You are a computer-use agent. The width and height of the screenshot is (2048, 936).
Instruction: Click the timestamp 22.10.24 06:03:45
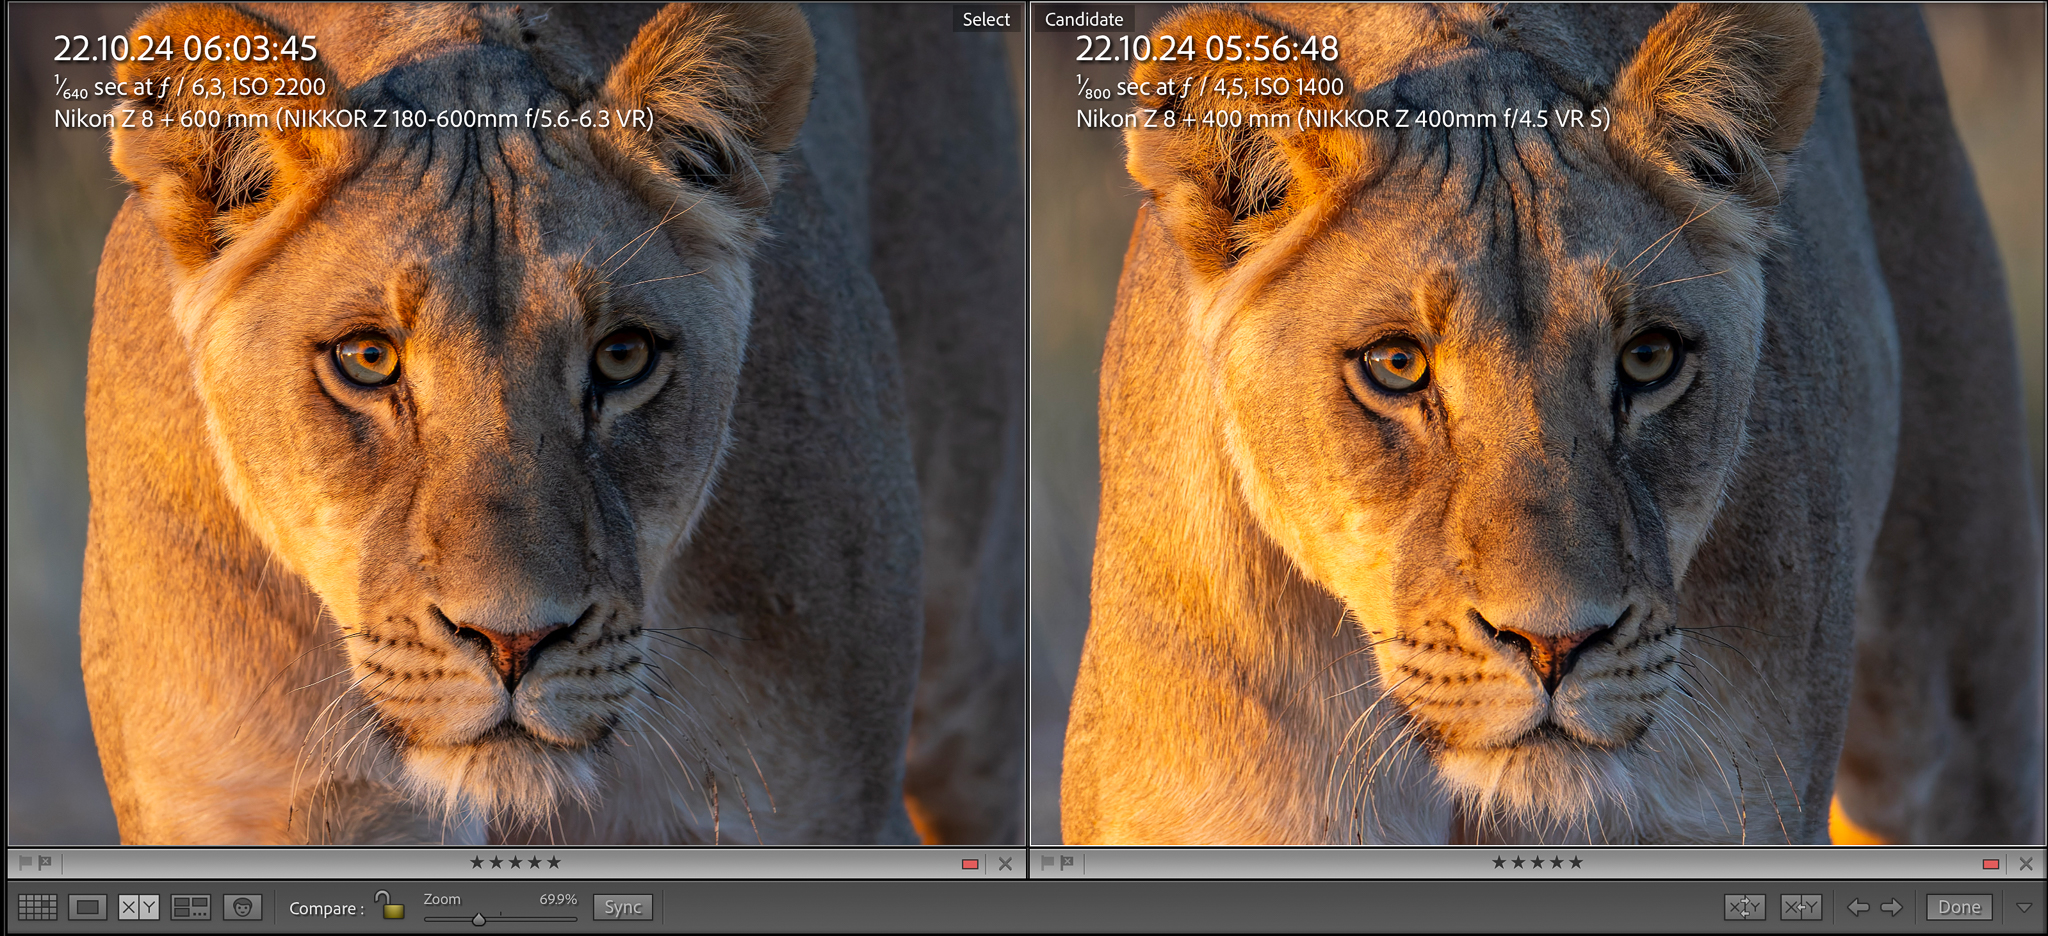185,48
